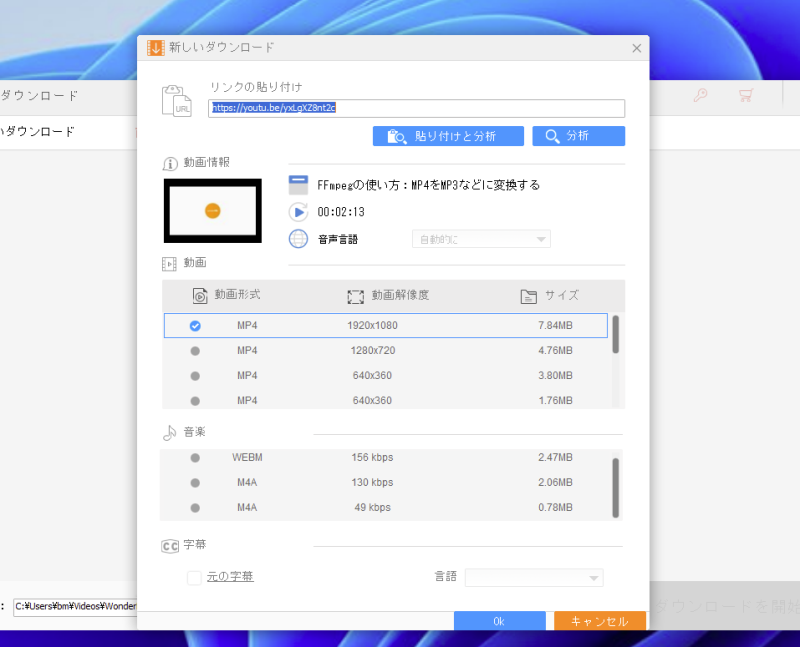Choose the M4A 130 kbps option
Image resolution: width=800 pixels, height=647 pixels.
195,483
